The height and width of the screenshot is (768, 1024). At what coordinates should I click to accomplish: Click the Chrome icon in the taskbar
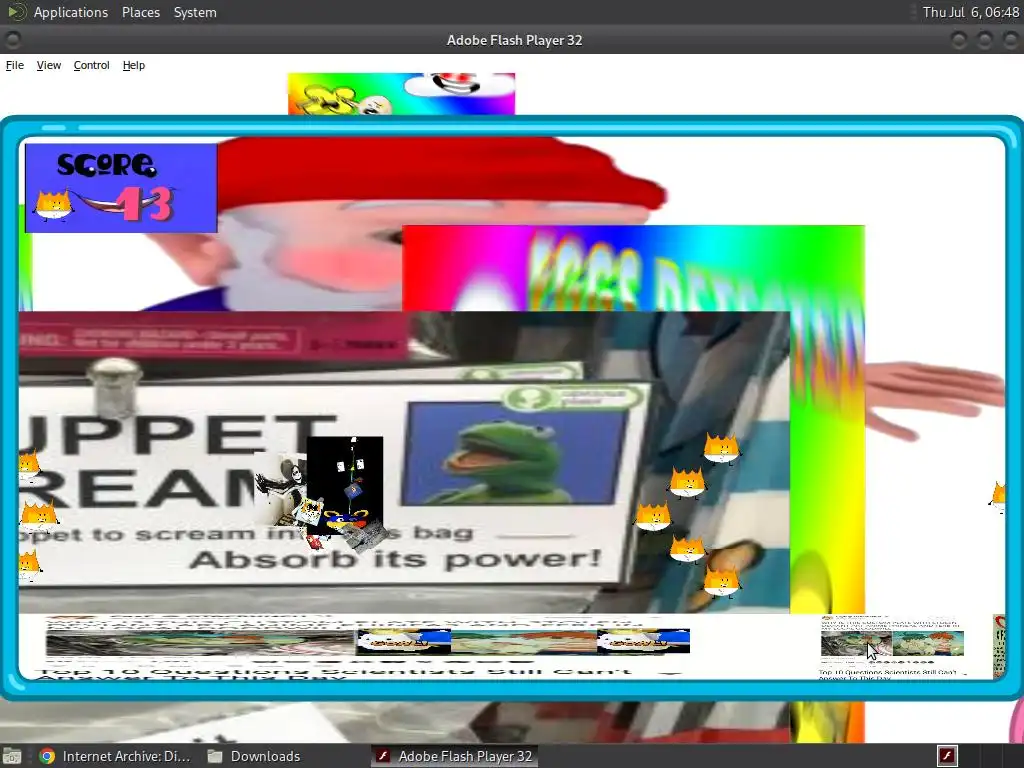coord(47,756)
